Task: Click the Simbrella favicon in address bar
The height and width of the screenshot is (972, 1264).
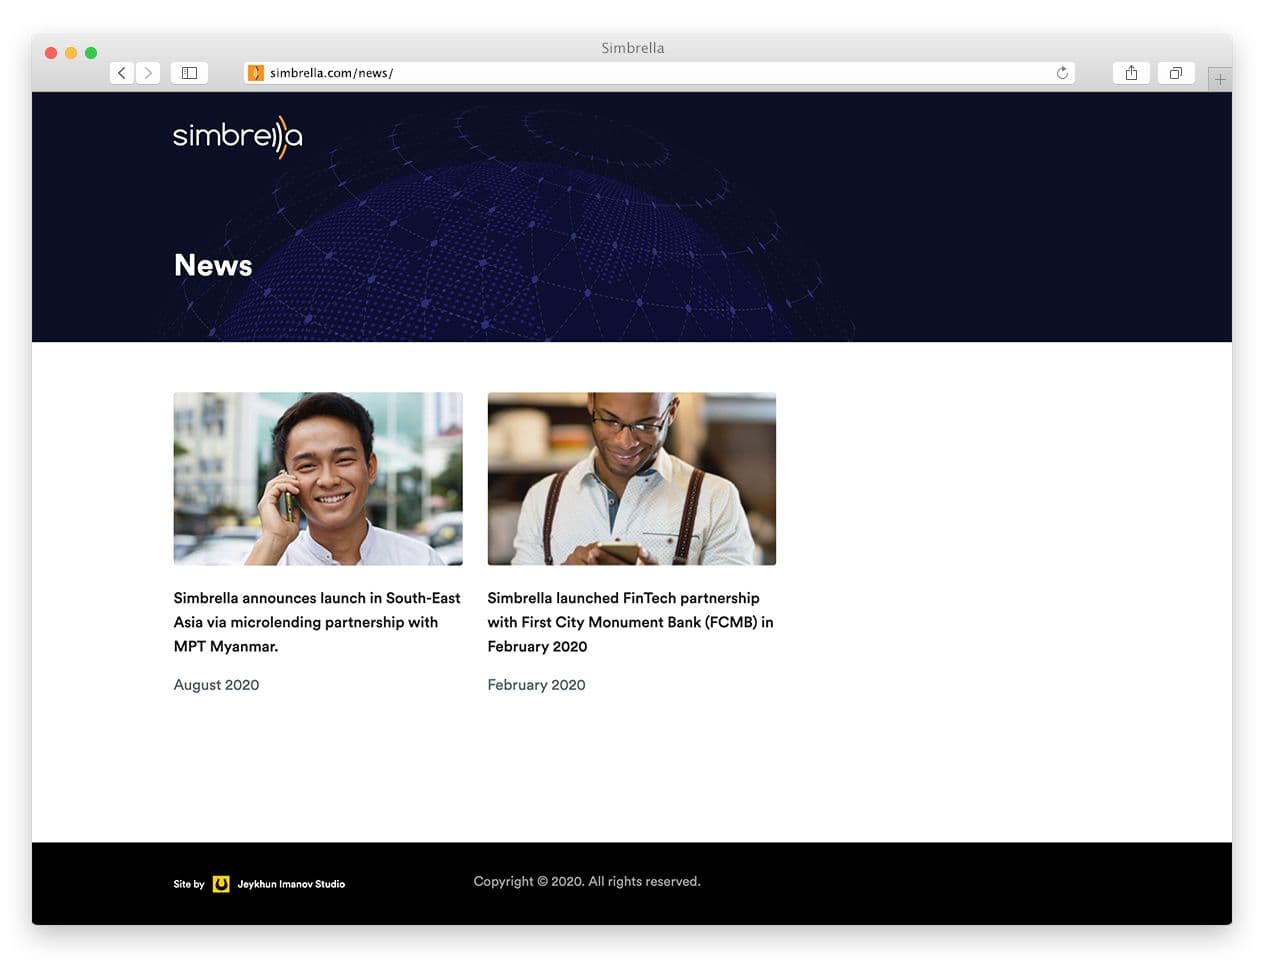Action: pyautogui.click(x=256, y=73)
